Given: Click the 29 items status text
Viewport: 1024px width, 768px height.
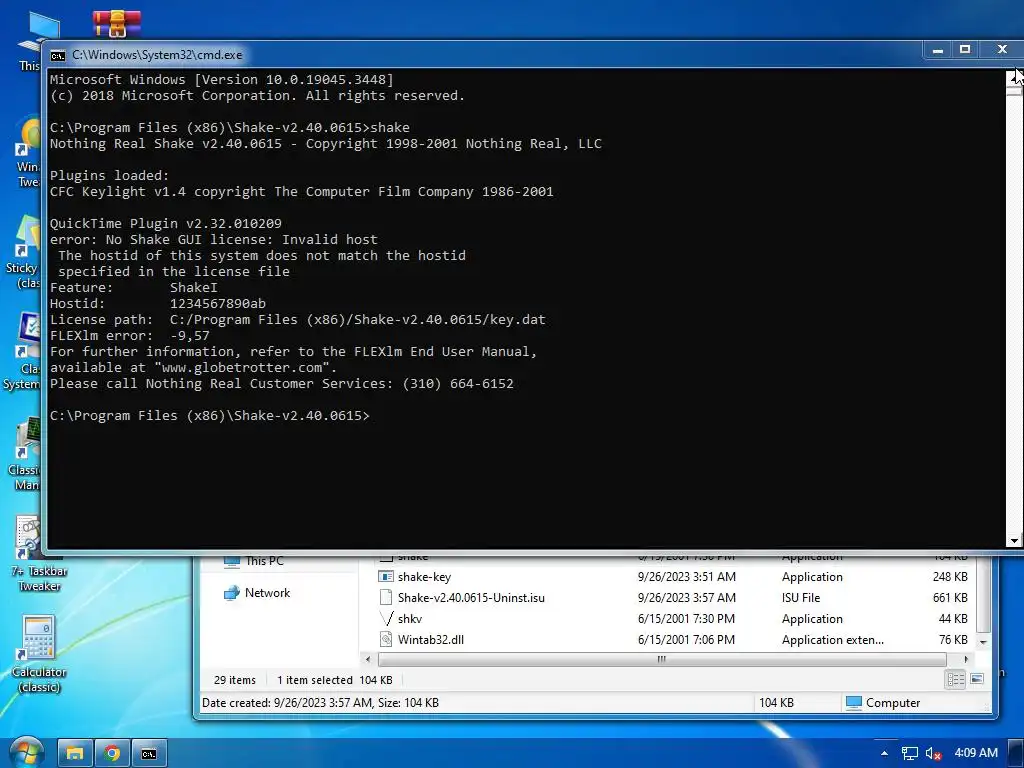Looking at the screenshot, I should pyautogui.click(x=234, y=680).
